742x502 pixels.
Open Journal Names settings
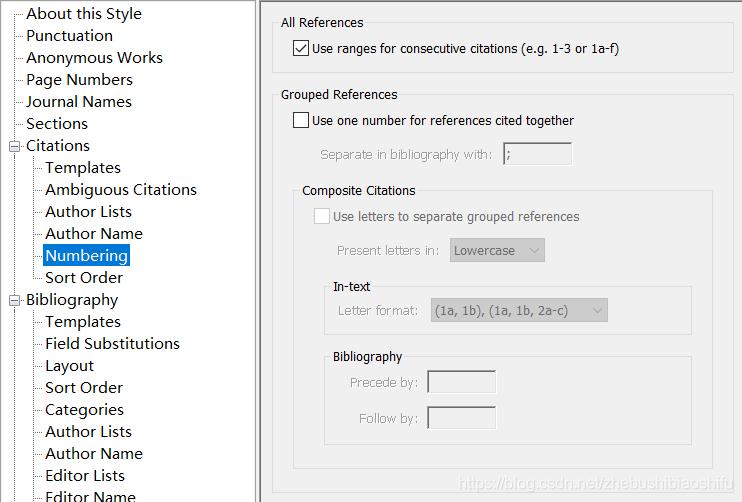[x=78, y=102]
